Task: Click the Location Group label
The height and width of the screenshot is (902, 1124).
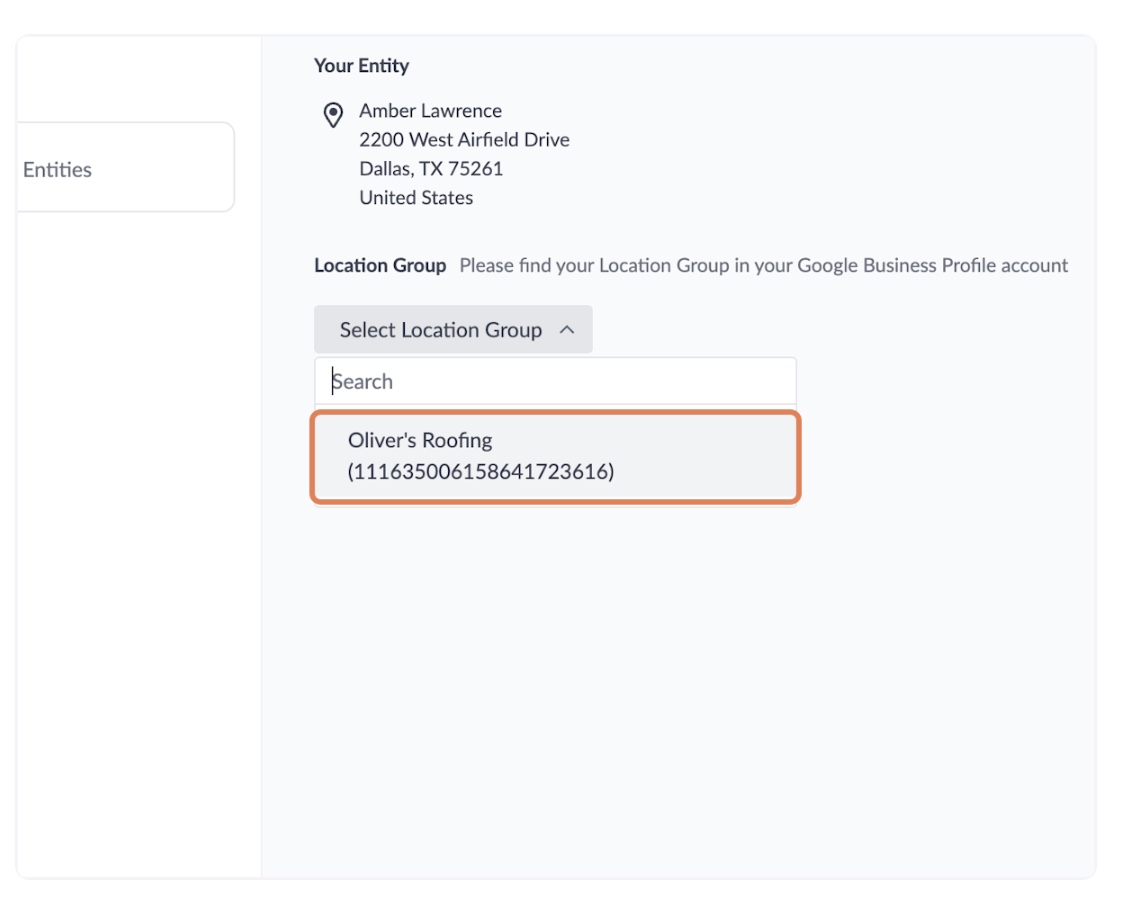Action: [x=380, y=265]
